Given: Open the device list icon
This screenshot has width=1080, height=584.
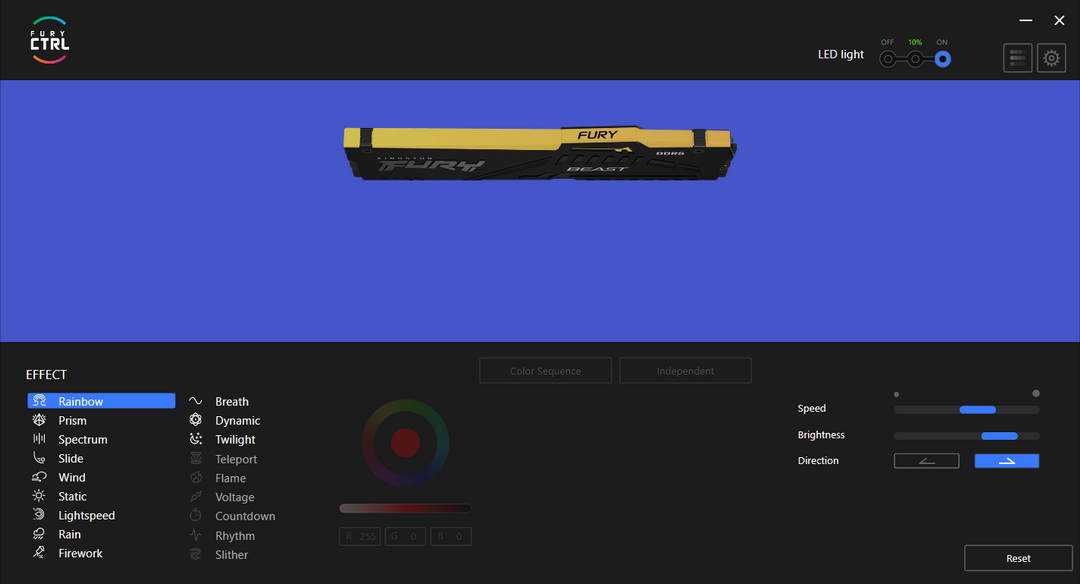Looking at the screenshot, I should pyautogui.click(x=1017, y=59).
